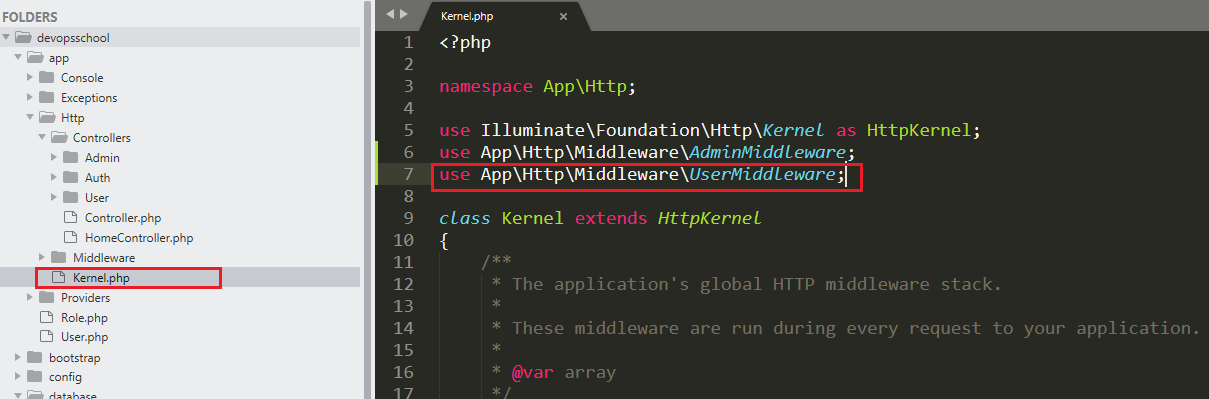Open User.php in the sidebar
Viewport: 1209px width, 399px height.
coord(84,338)
